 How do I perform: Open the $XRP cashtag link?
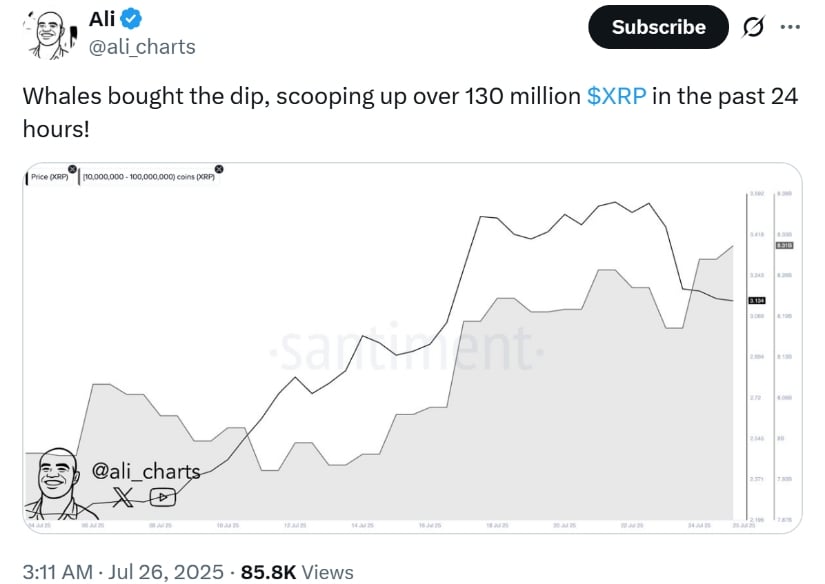pyautogui.click(x=616, y=96)
